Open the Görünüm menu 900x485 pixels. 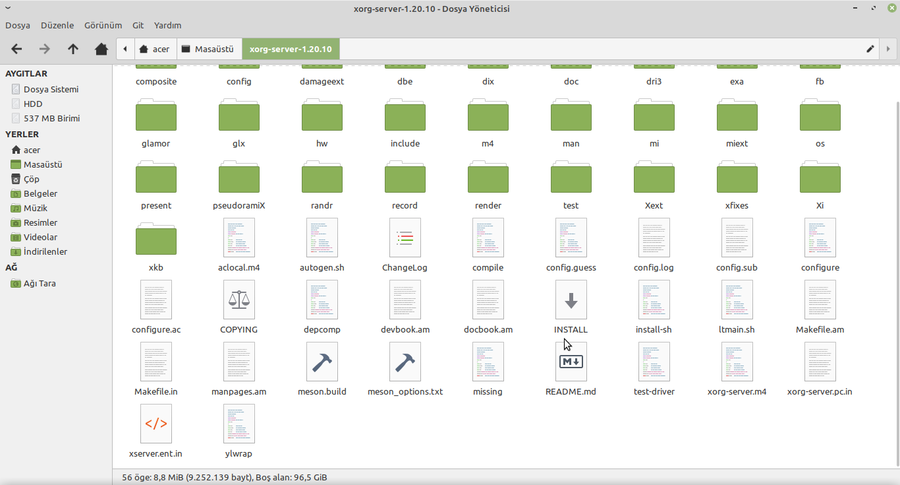click(x=103, y=25)
